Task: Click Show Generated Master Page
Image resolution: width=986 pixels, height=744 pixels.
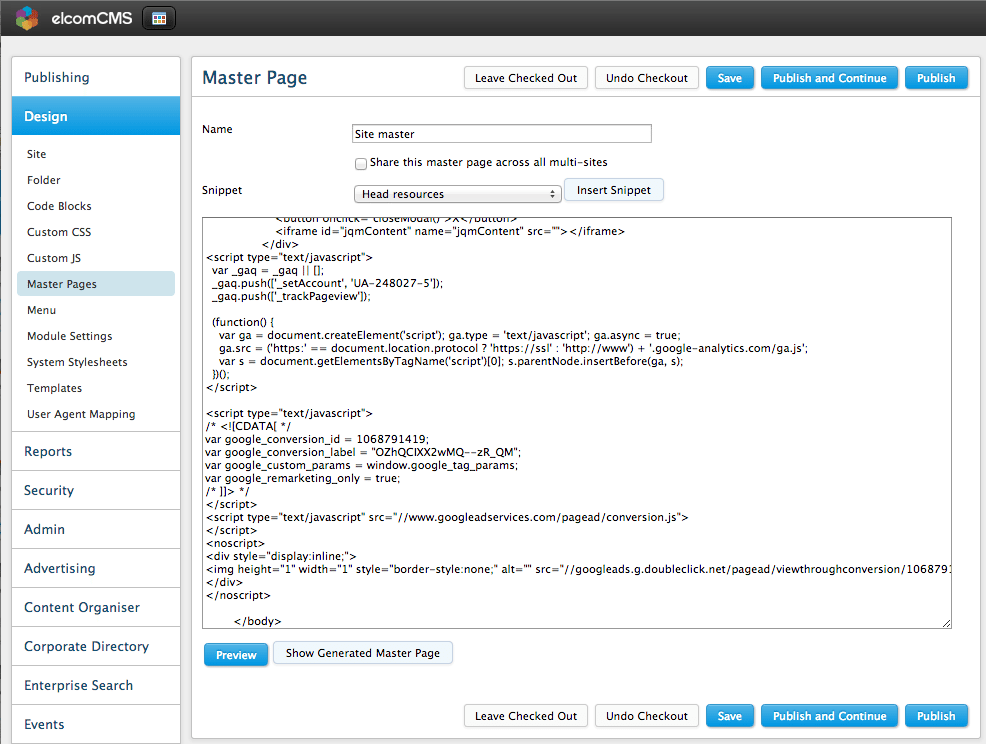Action: click(362, 652)
